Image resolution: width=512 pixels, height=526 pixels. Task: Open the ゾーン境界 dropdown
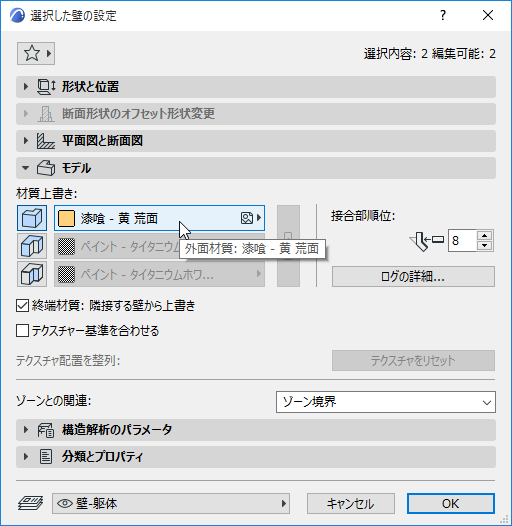click(x=386, y=402)
